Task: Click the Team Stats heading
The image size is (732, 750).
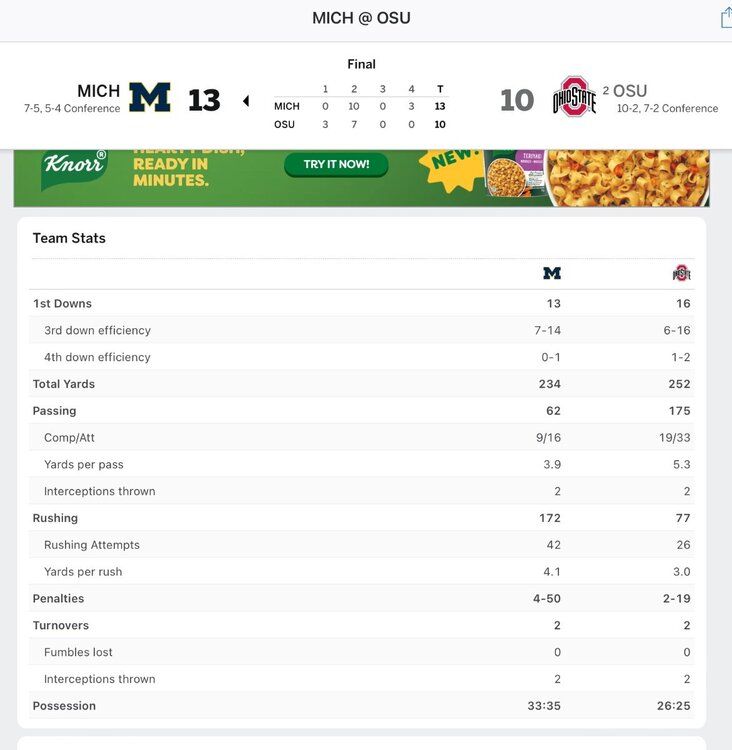Action: [69, 238]
